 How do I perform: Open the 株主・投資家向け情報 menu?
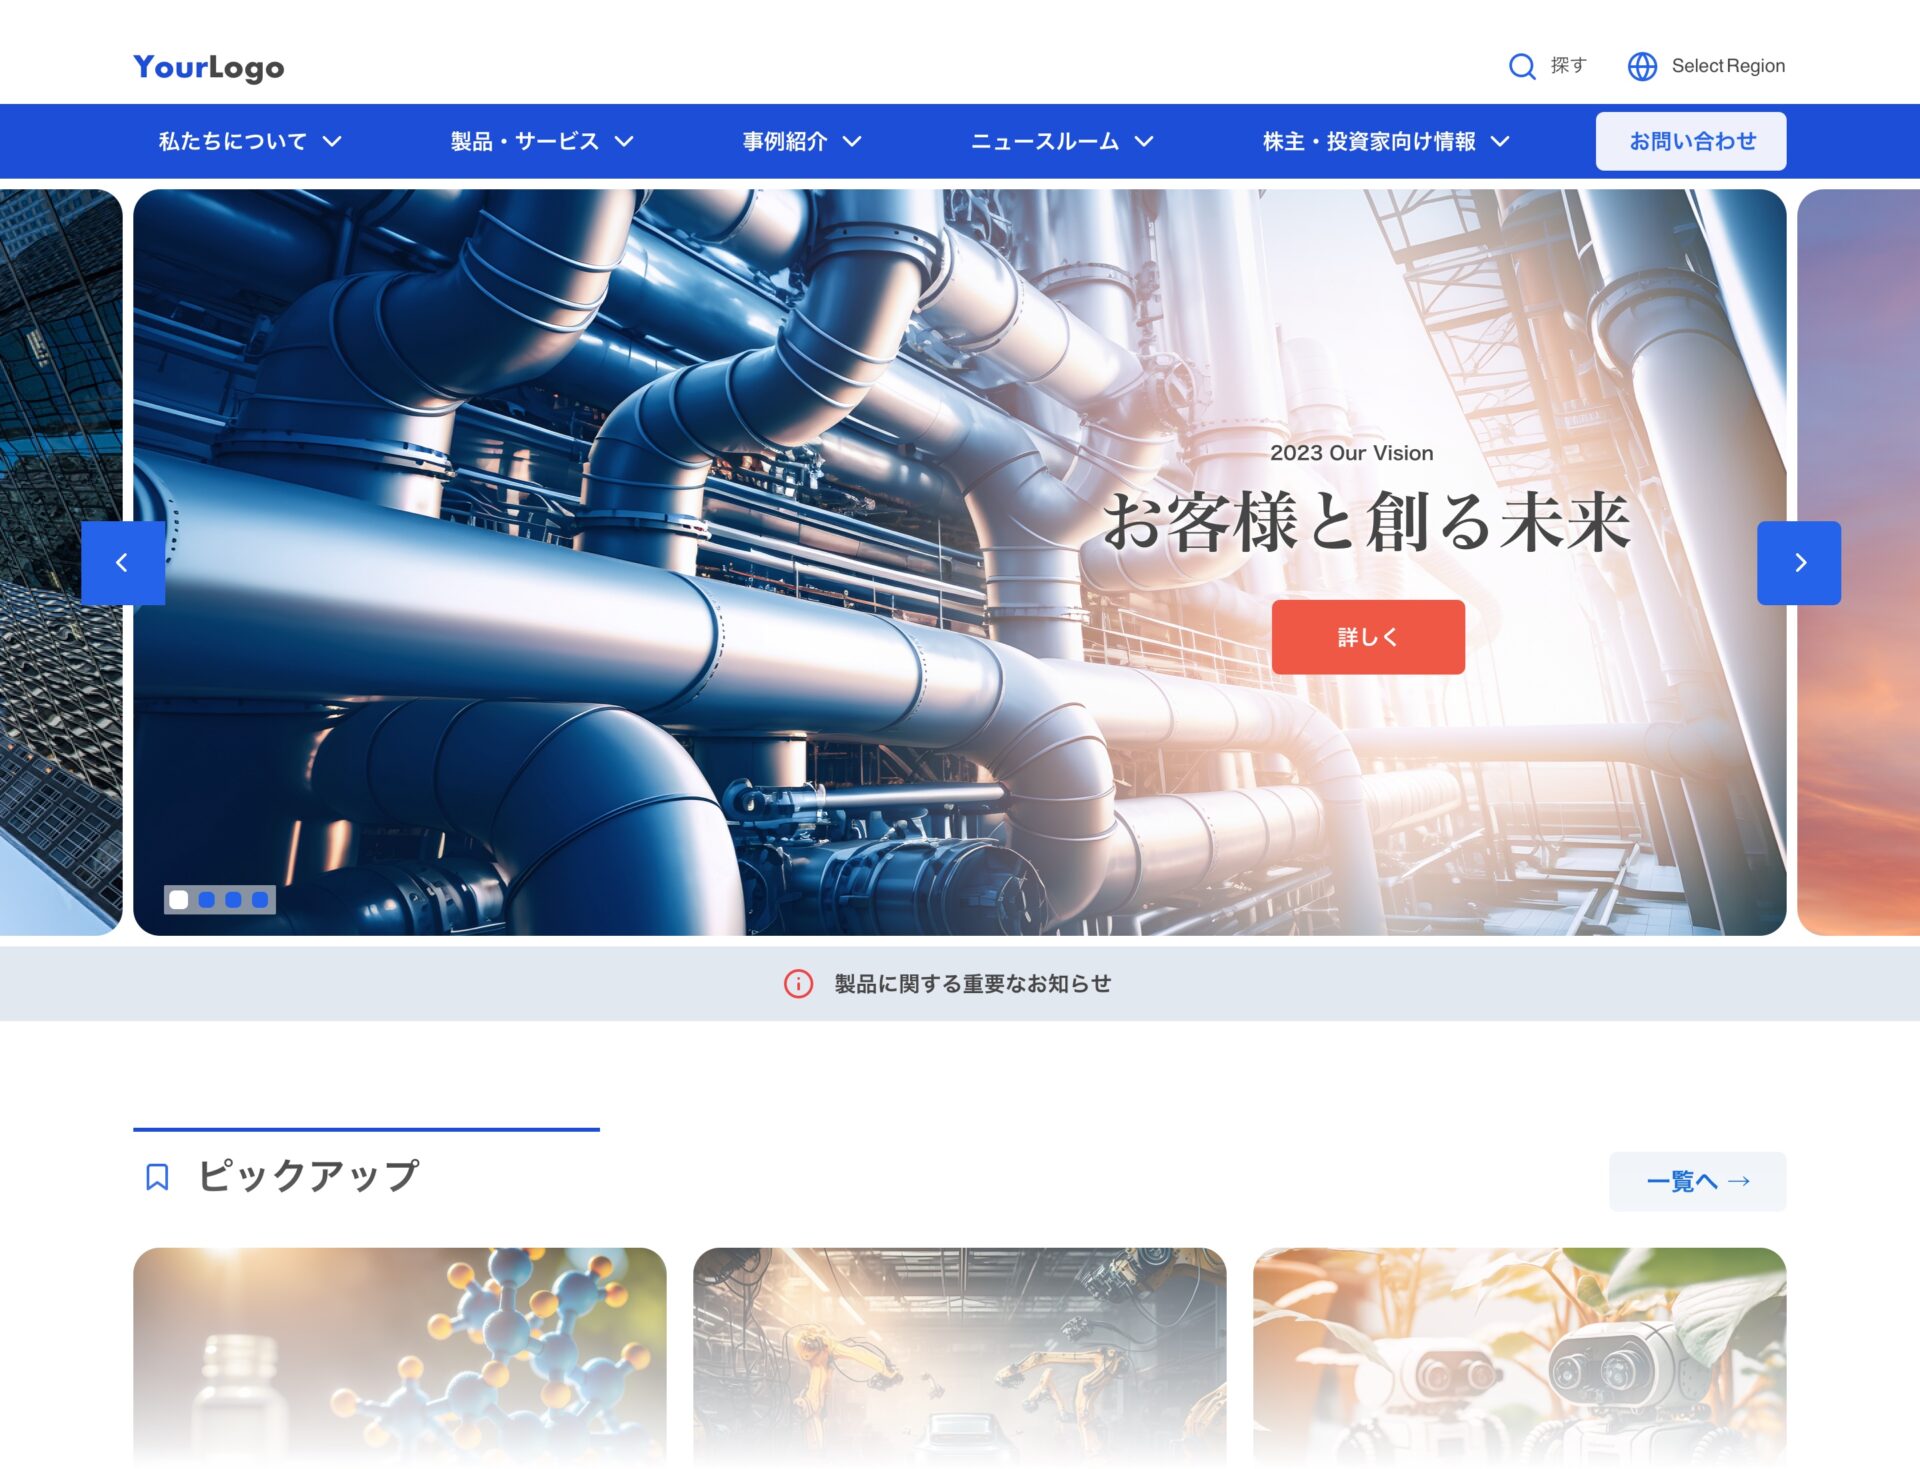1369,141
